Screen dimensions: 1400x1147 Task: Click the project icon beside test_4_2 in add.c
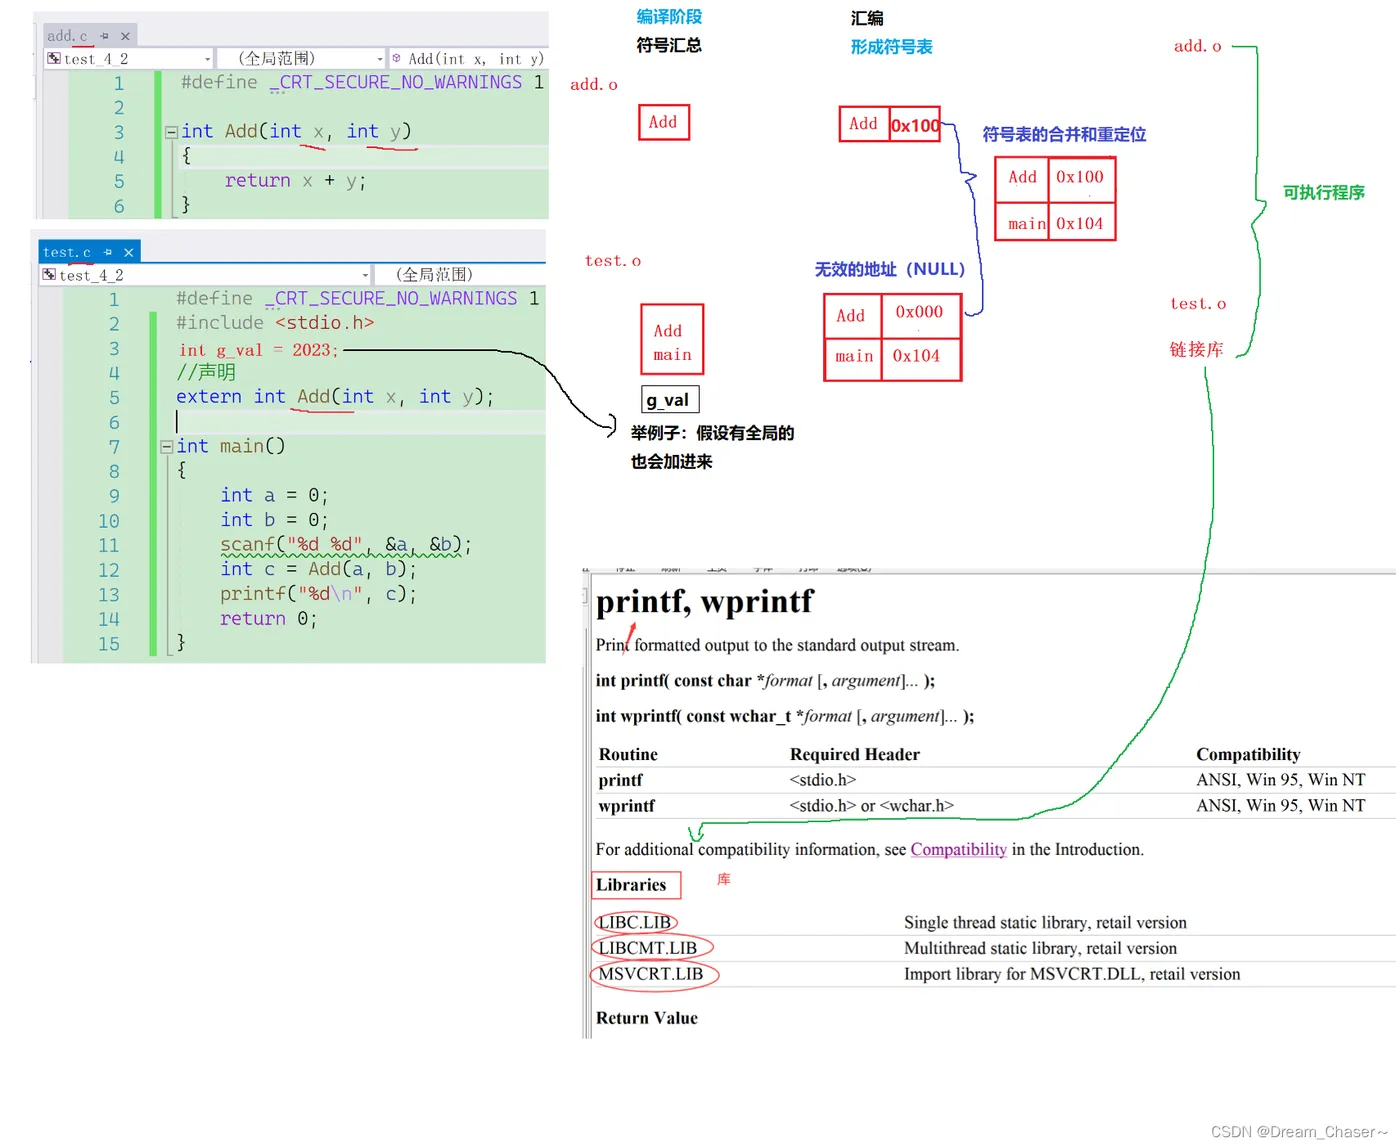(x=54, y=59)
